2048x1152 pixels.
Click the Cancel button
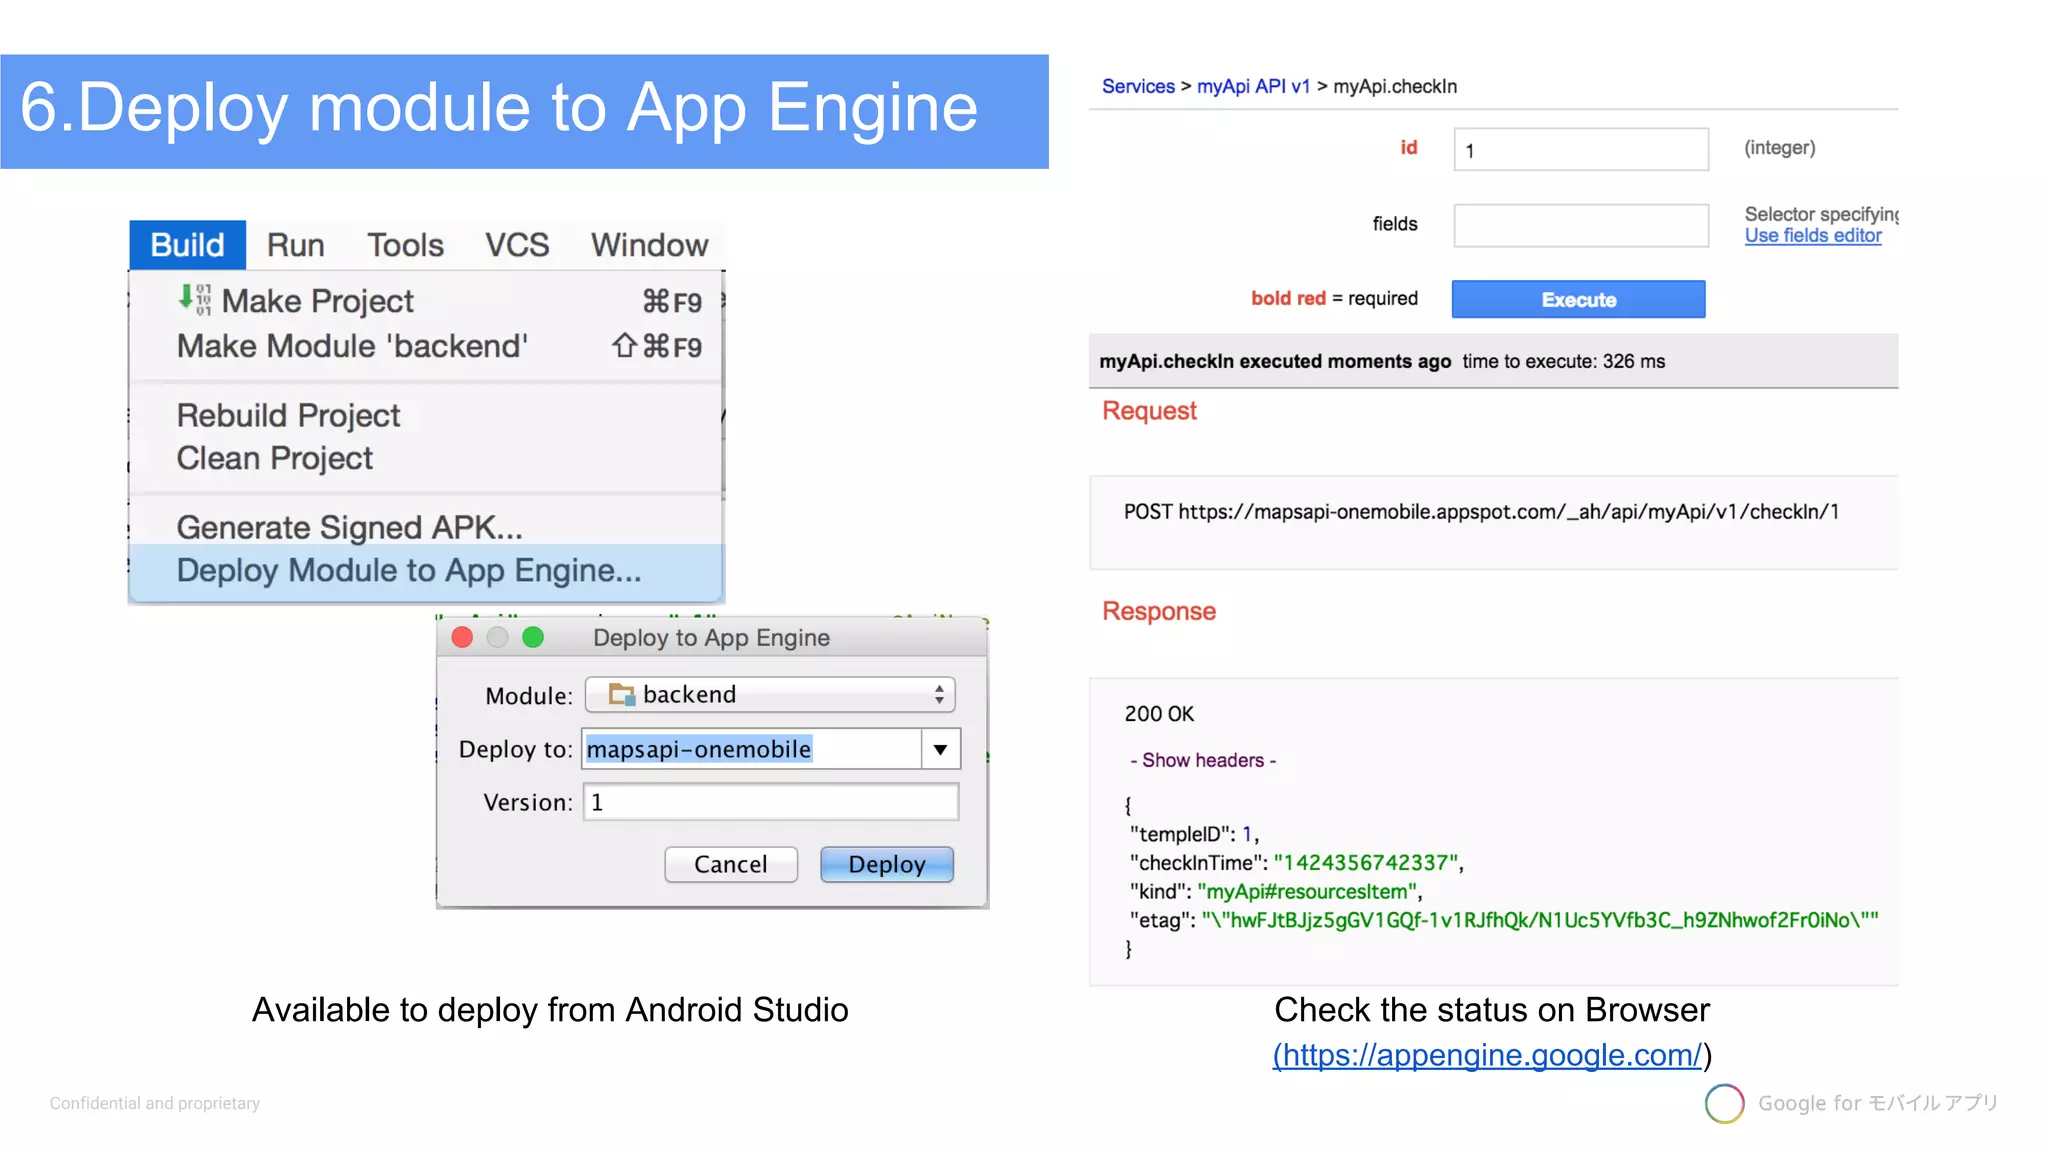pyautogui.click(x=731, y=864)
